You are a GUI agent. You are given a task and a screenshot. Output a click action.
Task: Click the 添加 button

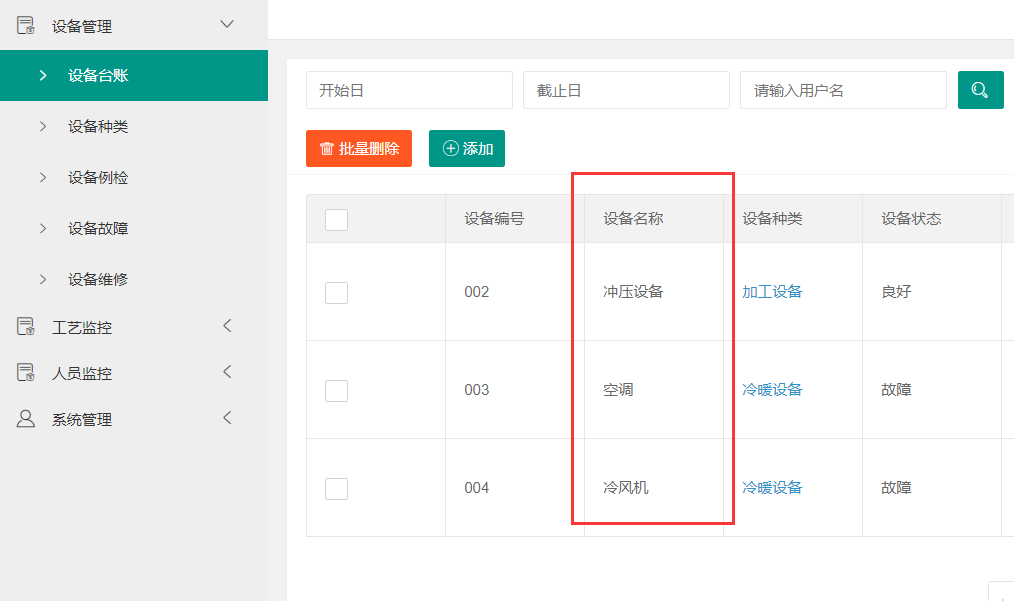467,149
